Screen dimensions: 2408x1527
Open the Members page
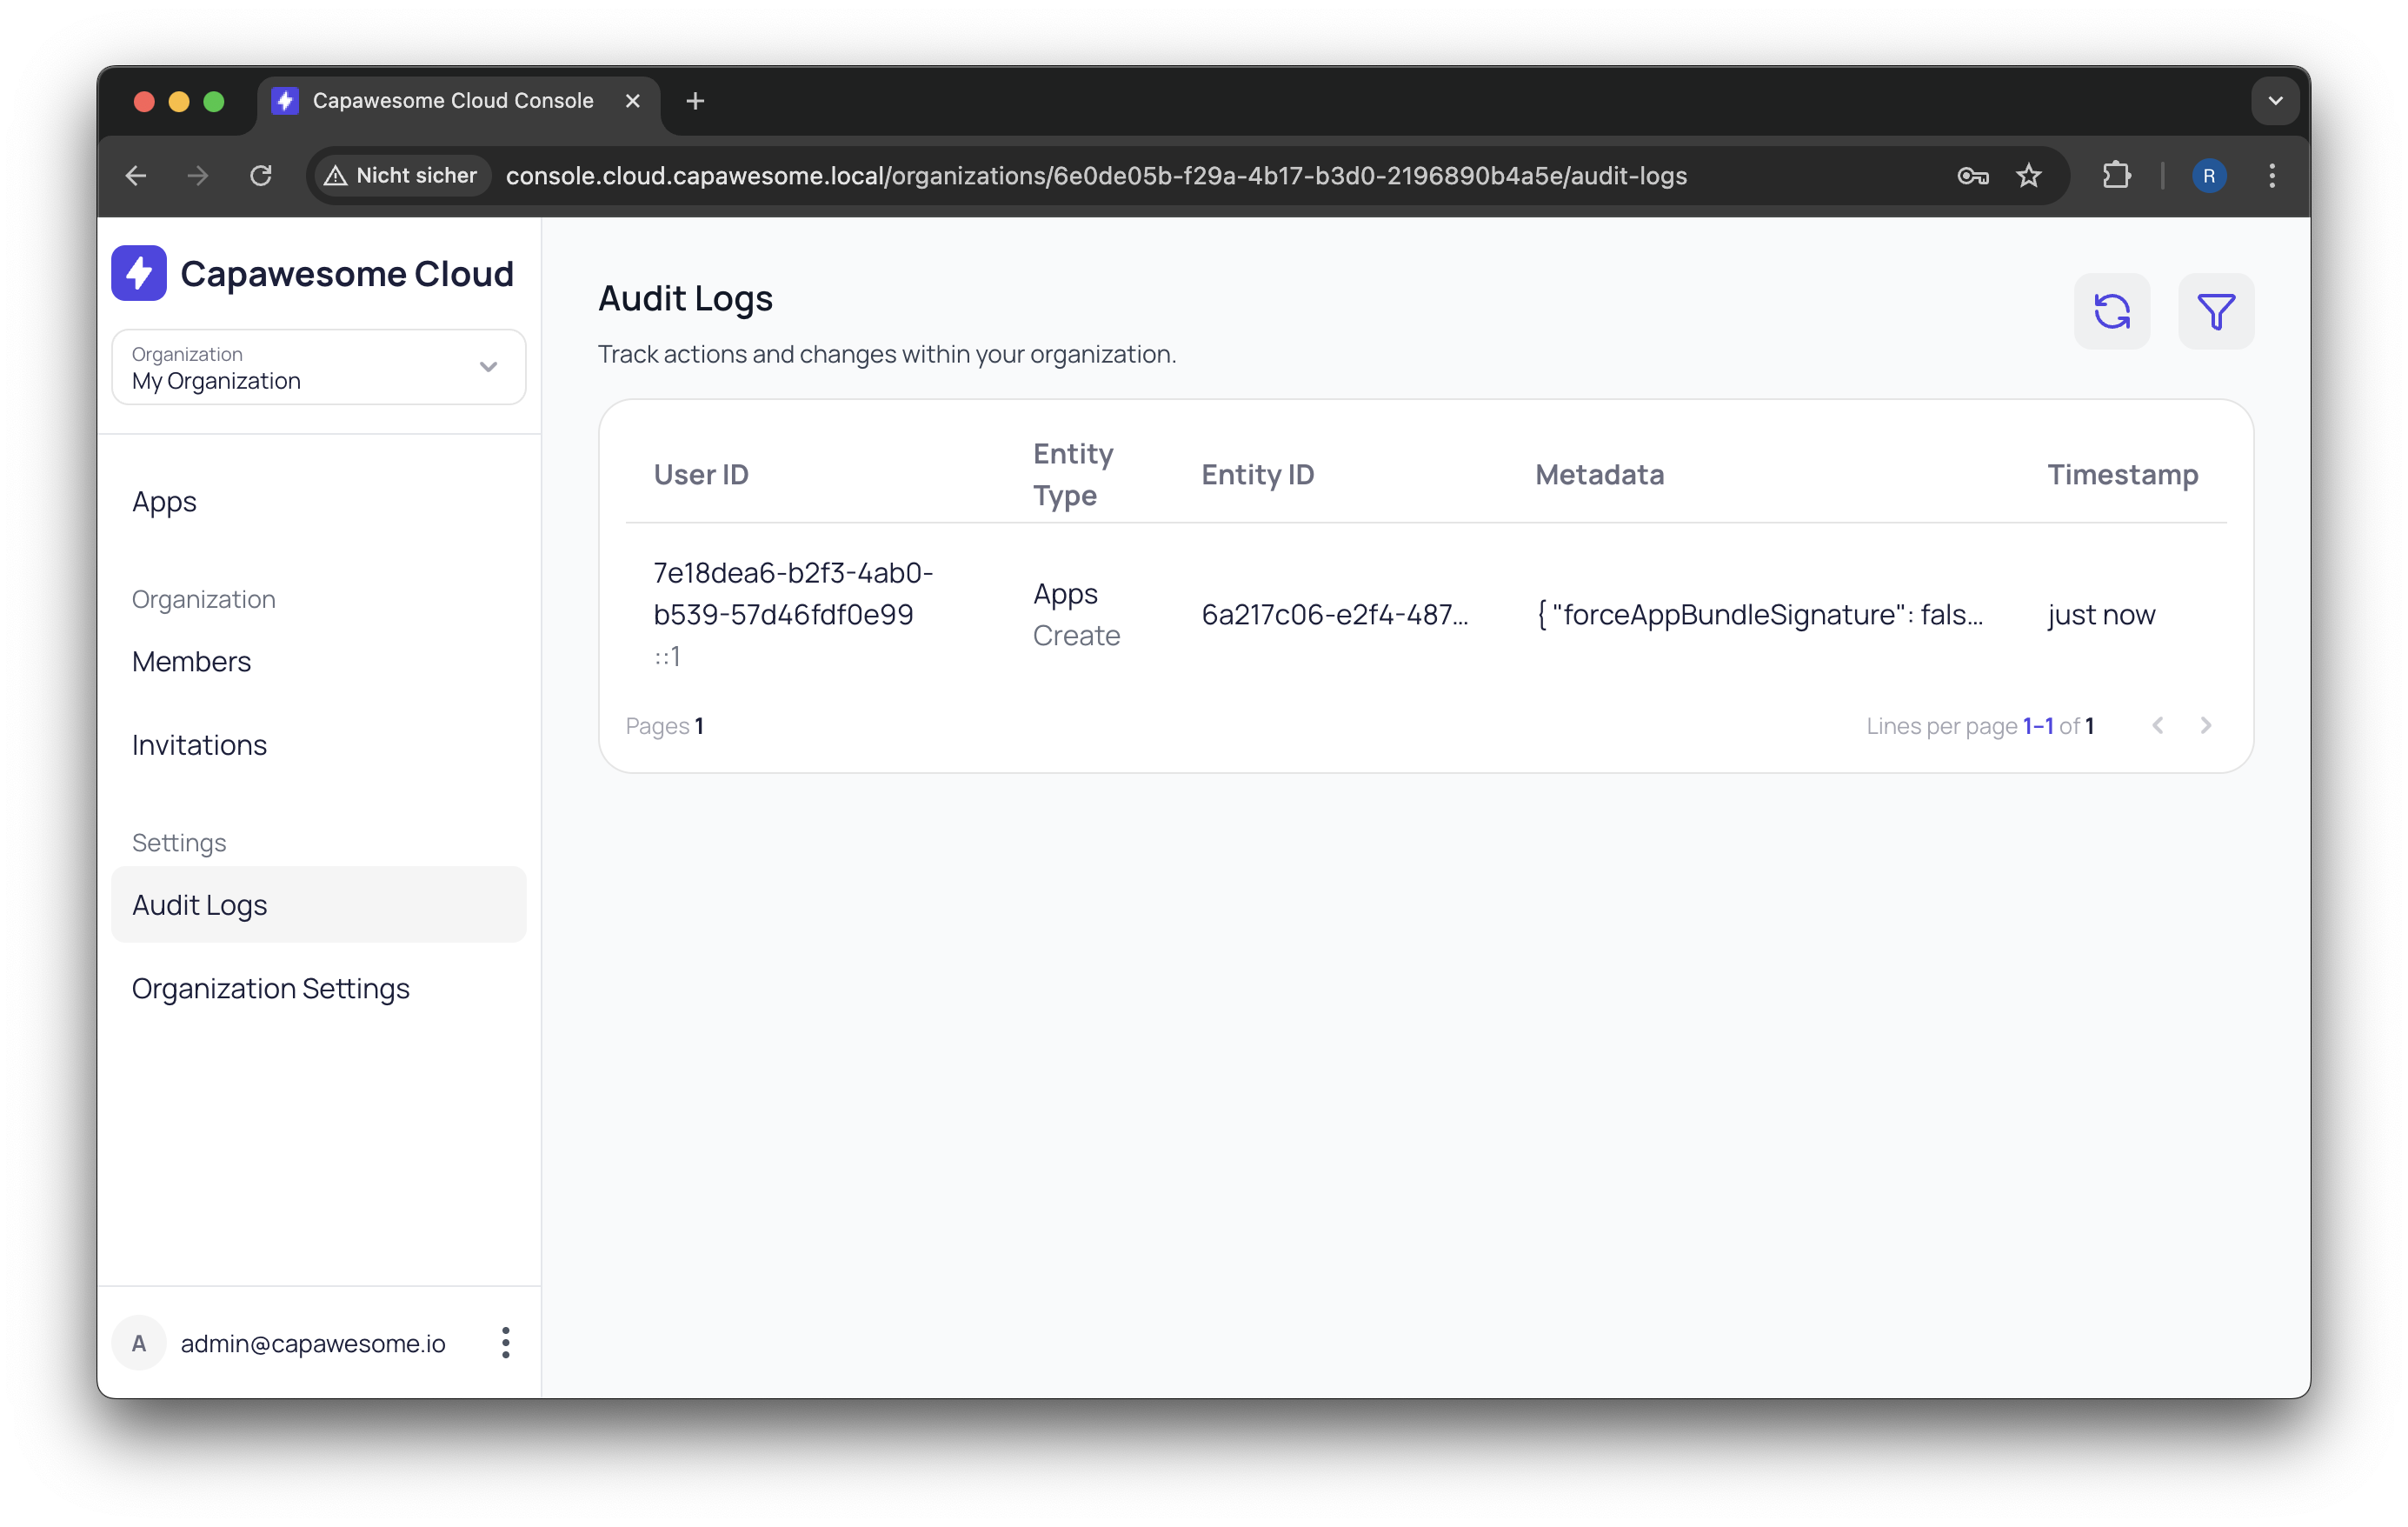pyautogui.click(x=191, y=661)
